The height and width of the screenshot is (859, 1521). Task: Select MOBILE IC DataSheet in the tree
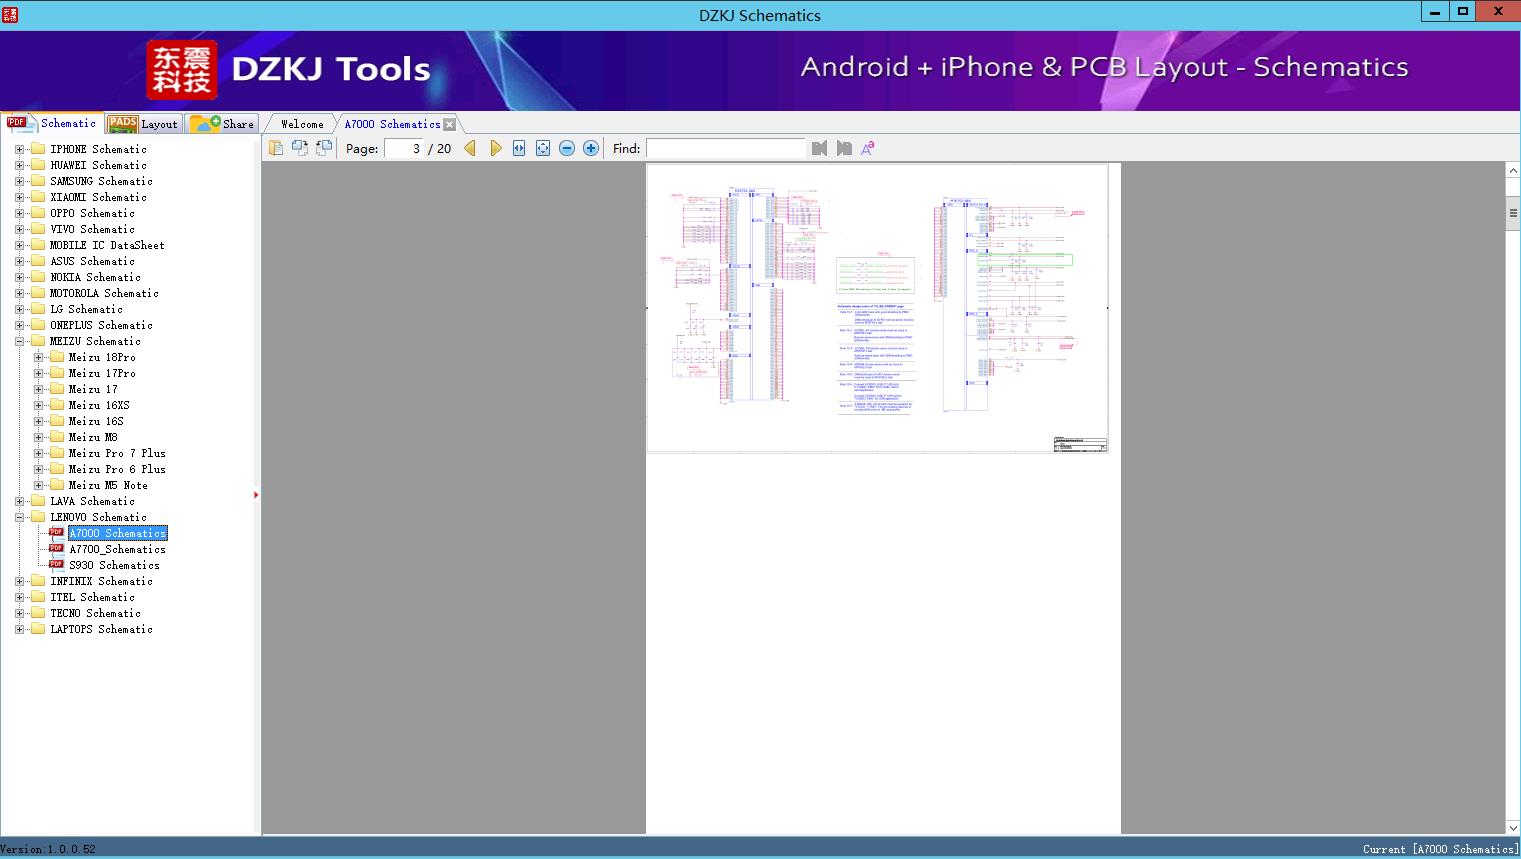107,245
